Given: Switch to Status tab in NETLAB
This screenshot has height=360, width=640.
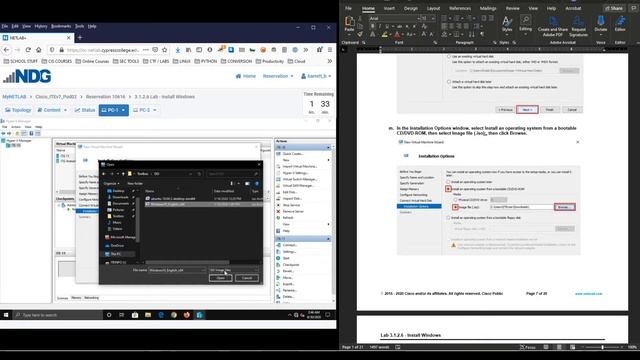Looking at the screenshot, I should click(85, 110).
